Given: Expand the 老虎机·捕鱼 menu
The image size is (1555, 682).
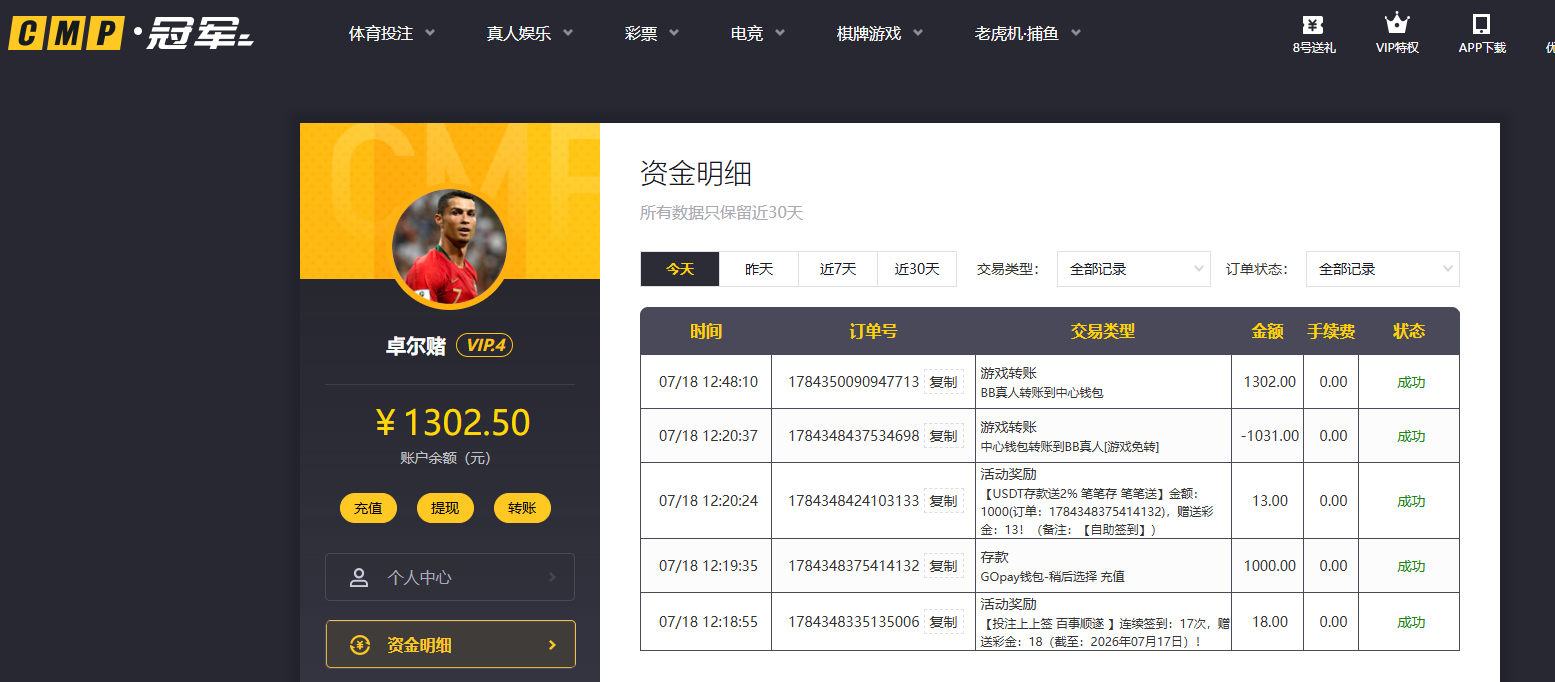Looking at the screenshot, I should [x=1028, y=33].
